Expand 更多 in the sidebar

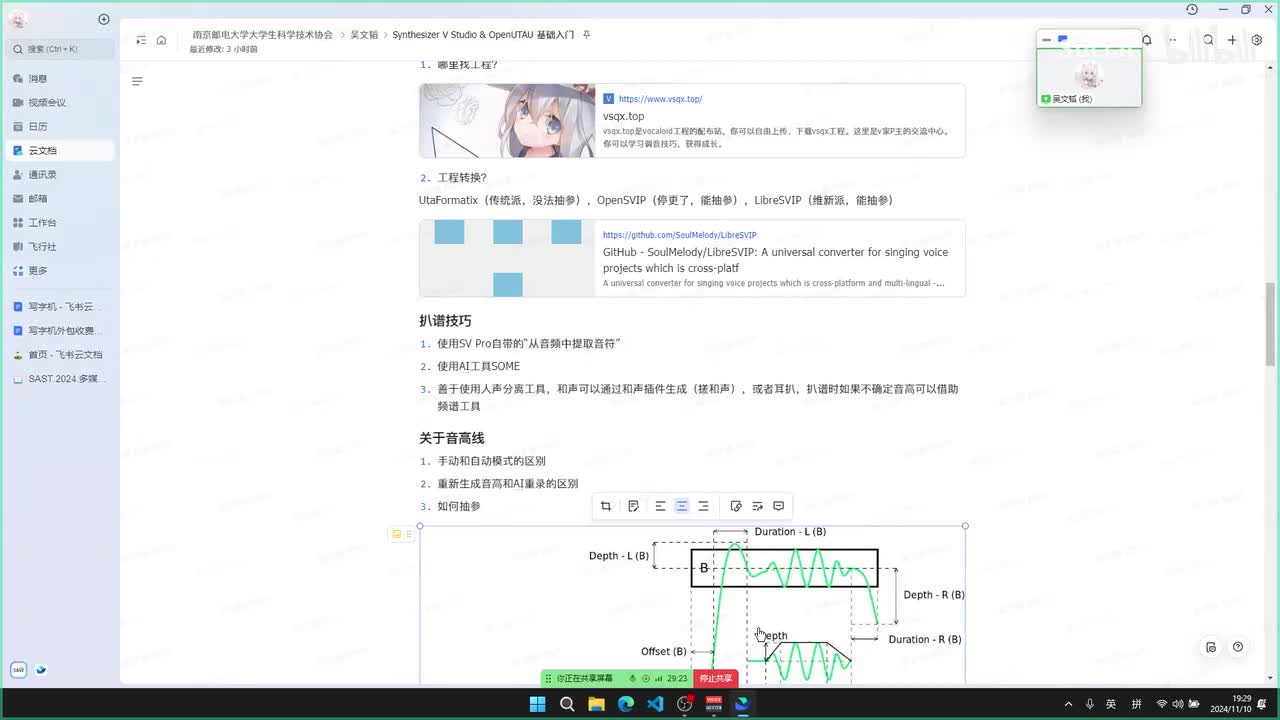click(58, 271)
